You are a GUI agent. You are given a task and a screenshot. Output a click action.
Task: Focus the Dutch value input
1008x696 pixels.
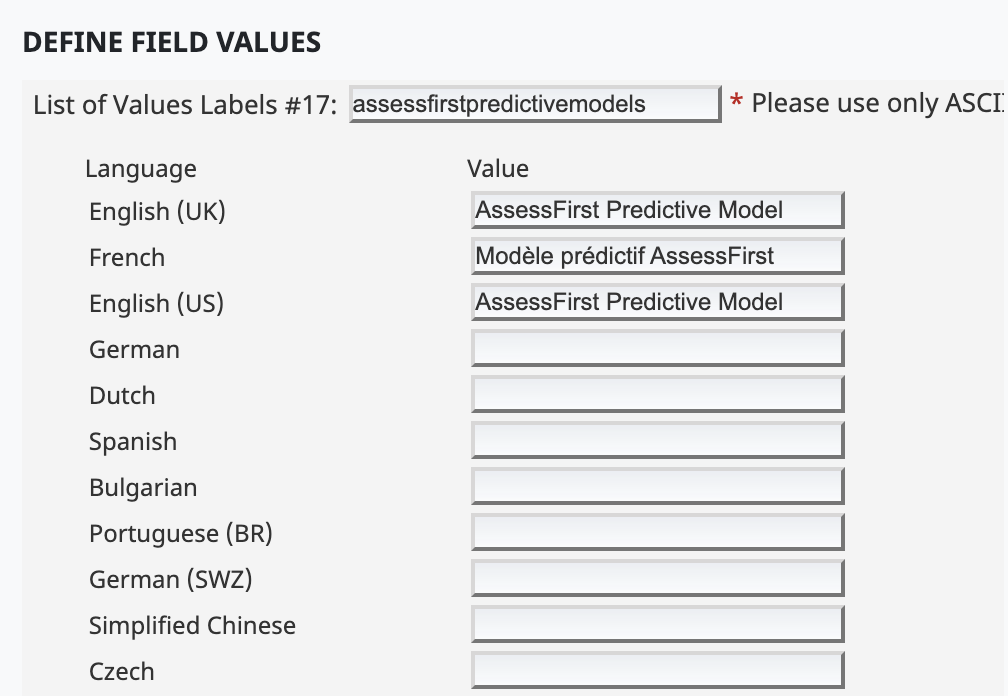657,395
